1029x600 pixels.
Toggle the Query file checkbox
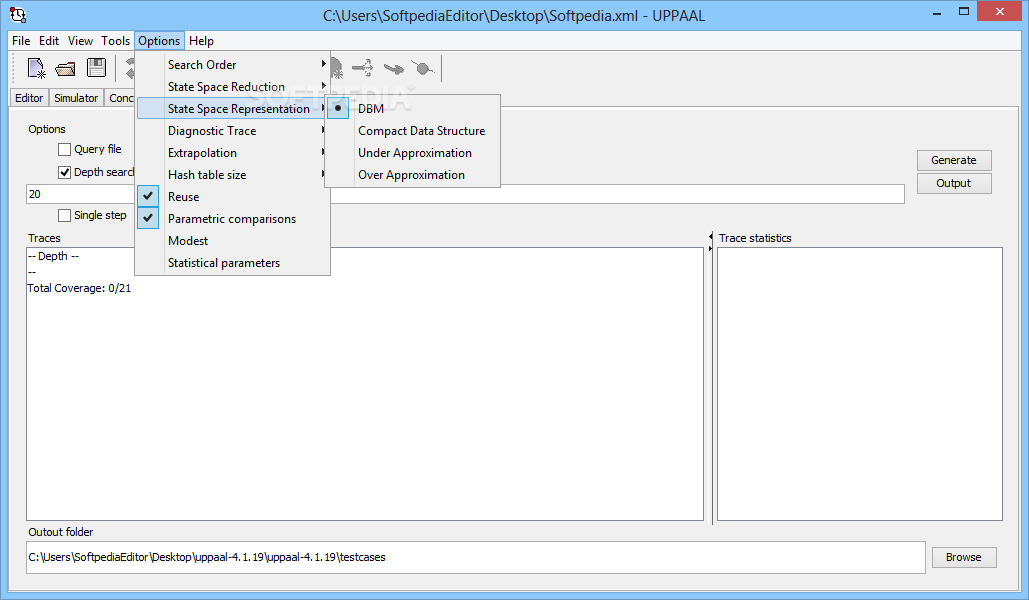[64, 150]
